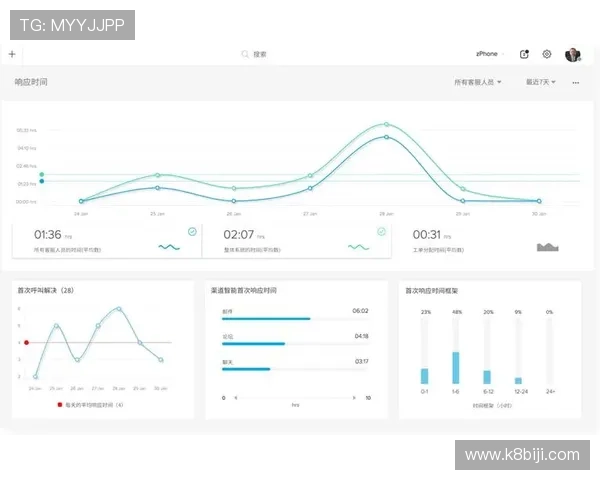Image resolution: width=600 pixels, height=480 pixels.
Task: Open the 所有客服人员 dropdown filter
Action: pos(478,83)
